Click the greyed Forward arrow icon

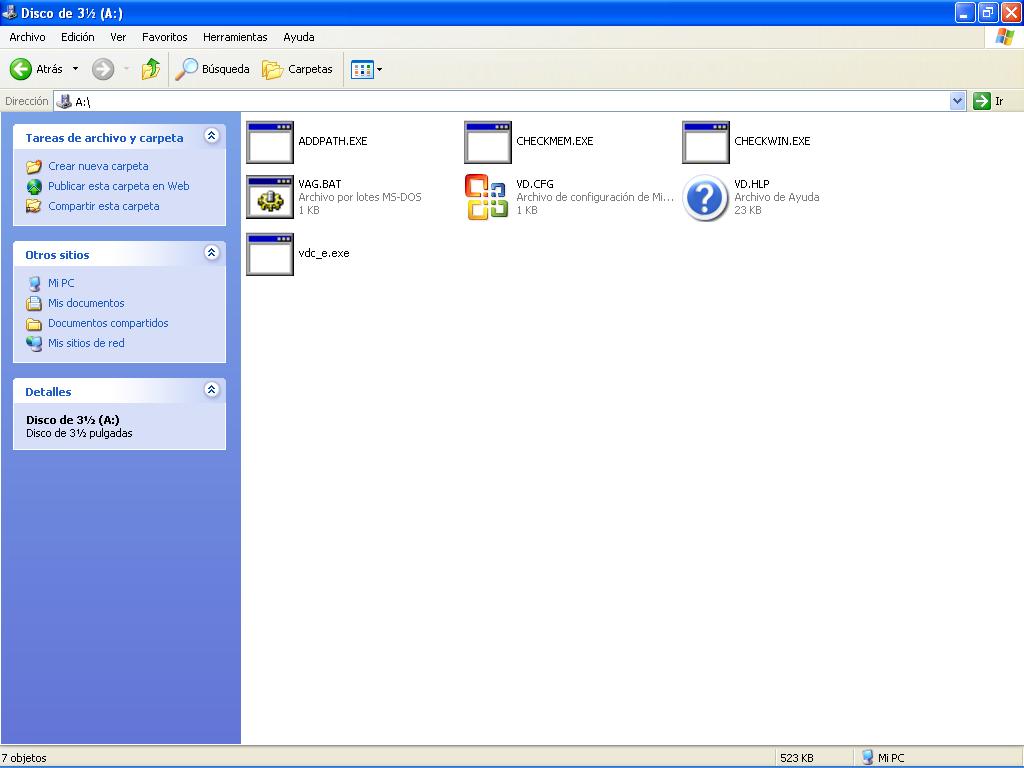pyautogui.click(x=103, y=69)
